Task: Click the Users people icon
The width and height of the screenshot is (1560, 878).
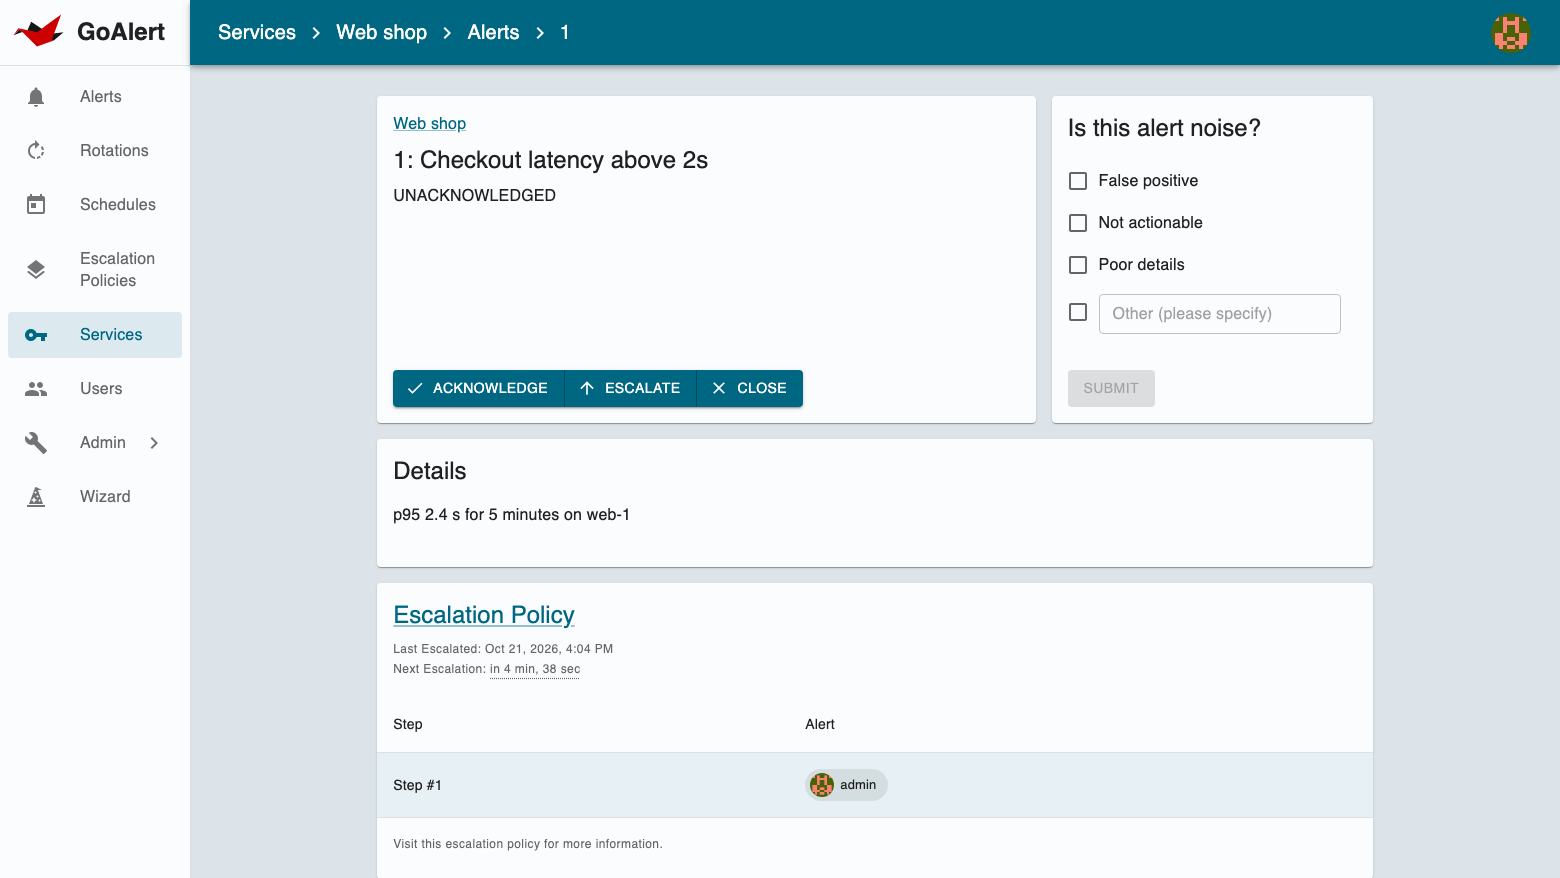Action: pos(36,389)
